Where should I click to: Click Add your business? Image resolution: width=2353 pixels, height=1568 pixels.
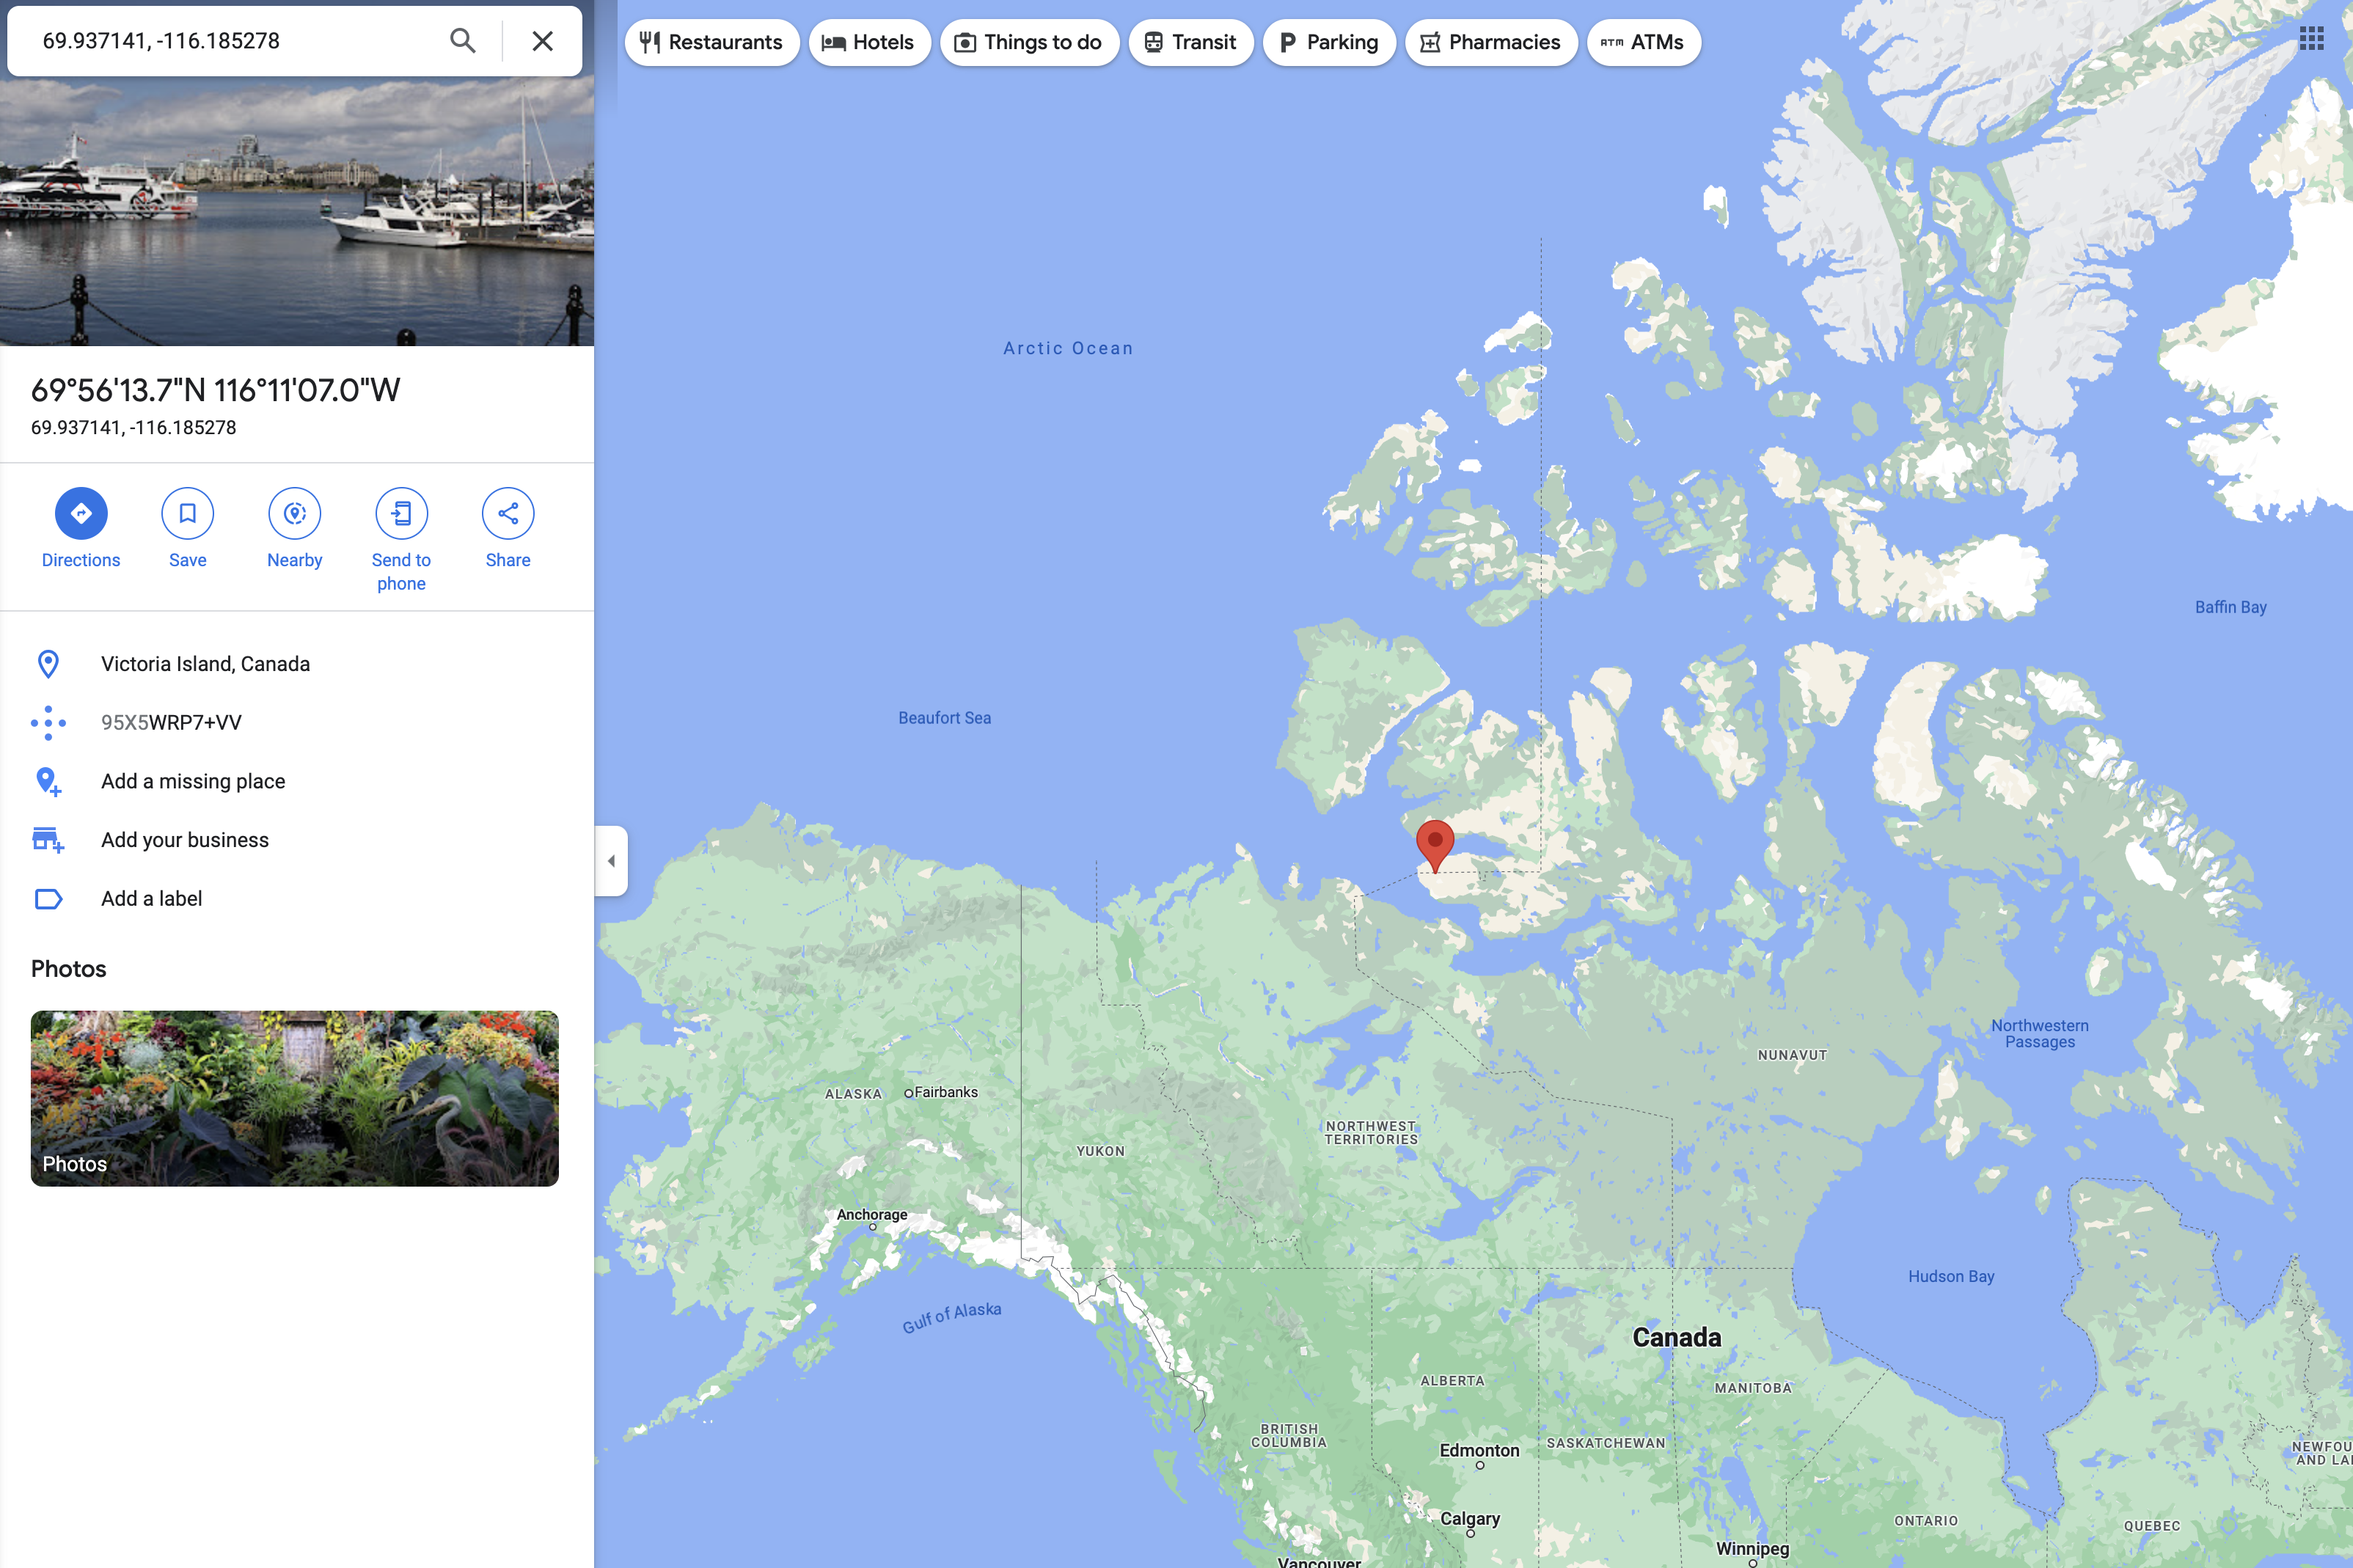pos(185,841)
